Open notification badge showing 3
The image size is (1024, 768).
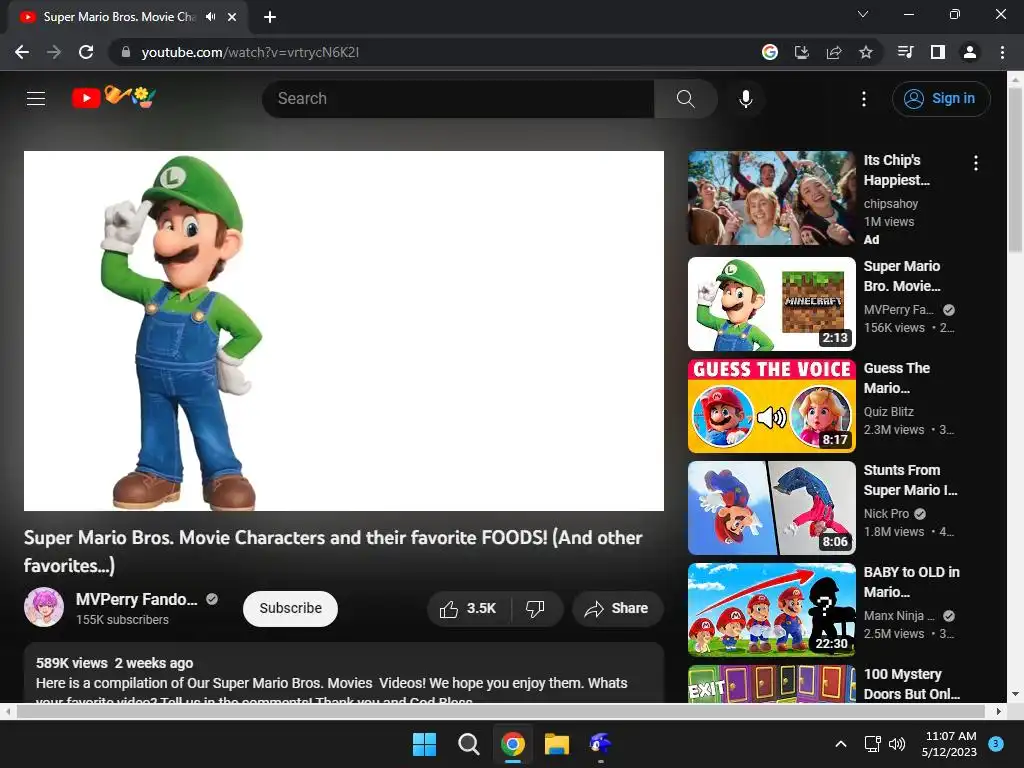click(996, 744)
